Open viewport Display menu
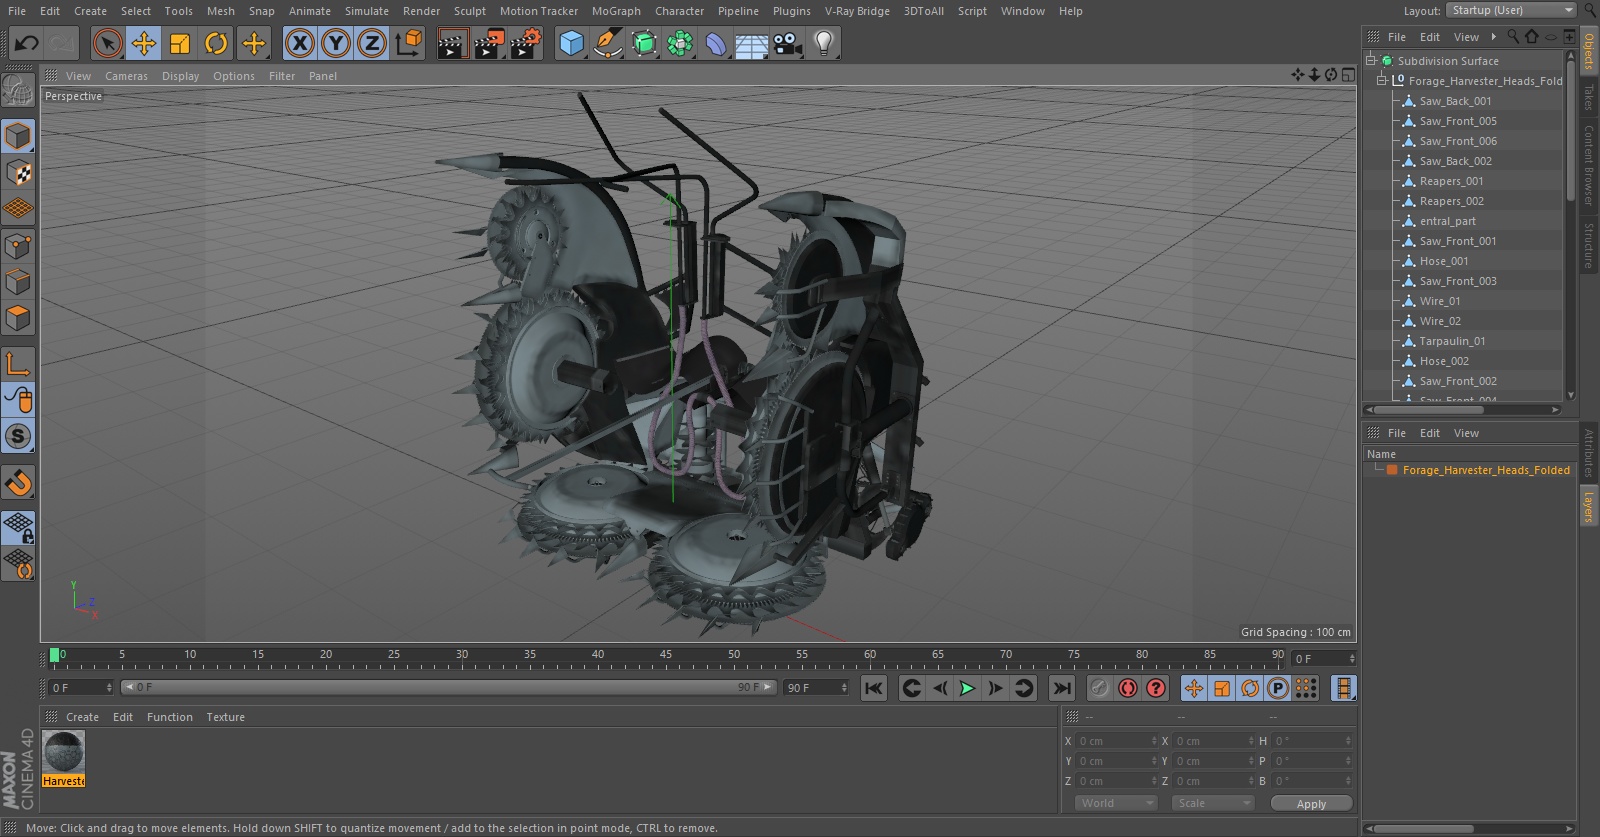 click(180, 76)
